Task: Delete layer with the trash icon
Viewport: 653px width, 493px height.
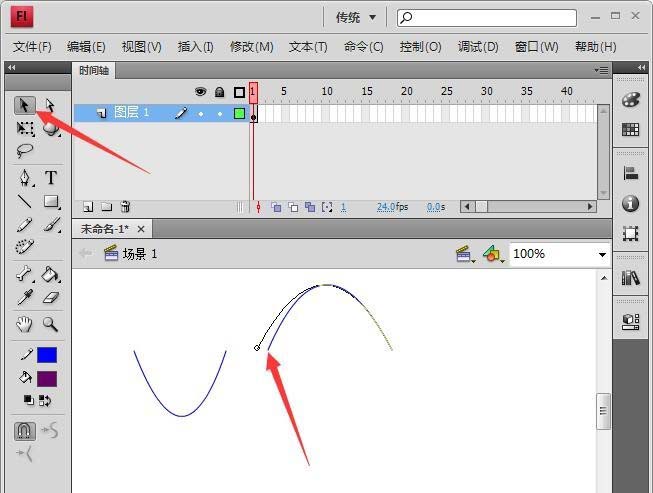Action: 125,207
